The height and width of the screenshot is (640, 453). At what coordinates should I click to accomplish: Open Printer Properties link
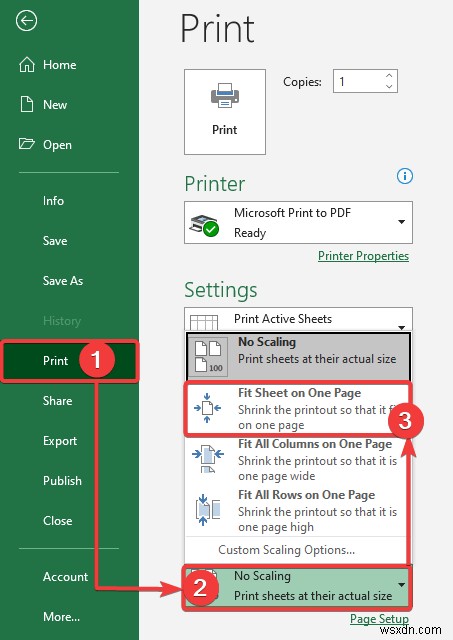point(363,256)
